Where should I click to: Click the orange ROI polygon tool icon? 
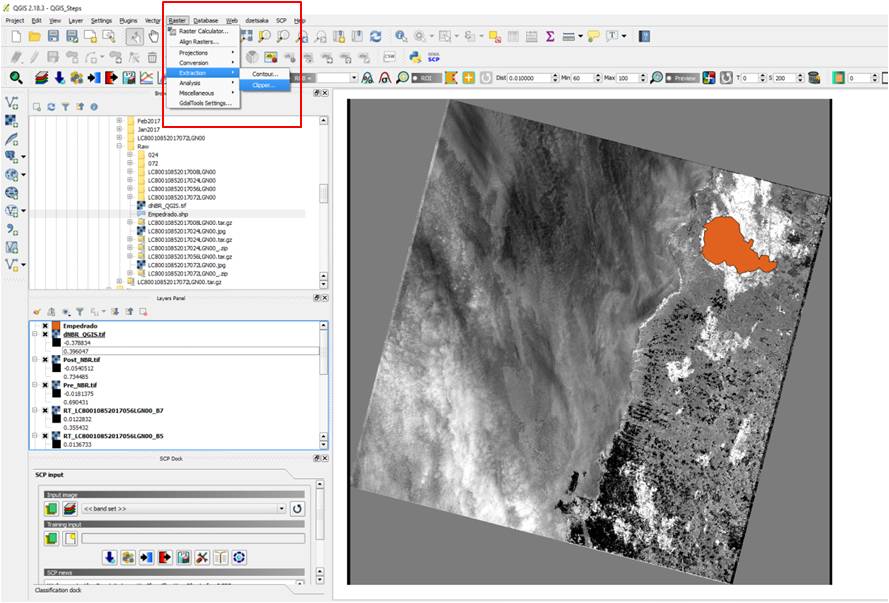coord(451,78)
